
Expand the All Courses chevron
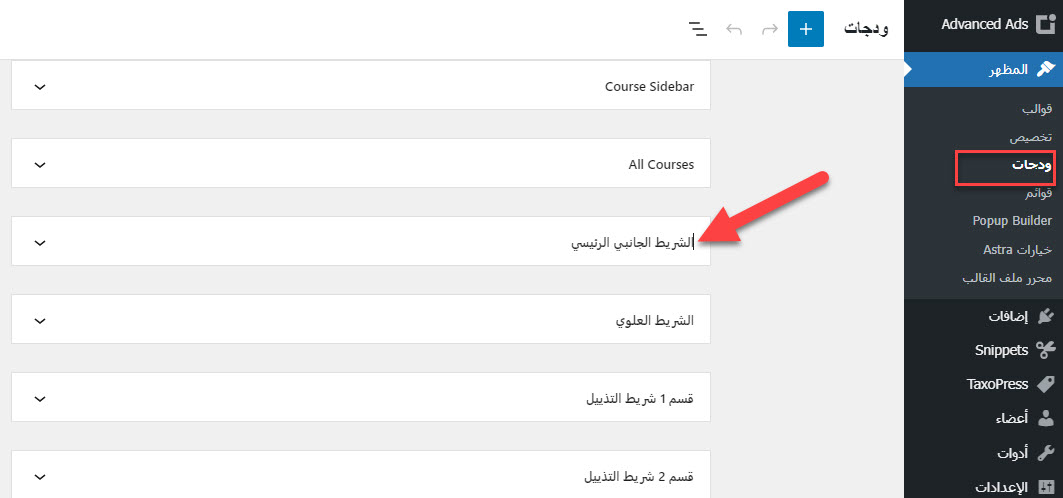point(40,165)
